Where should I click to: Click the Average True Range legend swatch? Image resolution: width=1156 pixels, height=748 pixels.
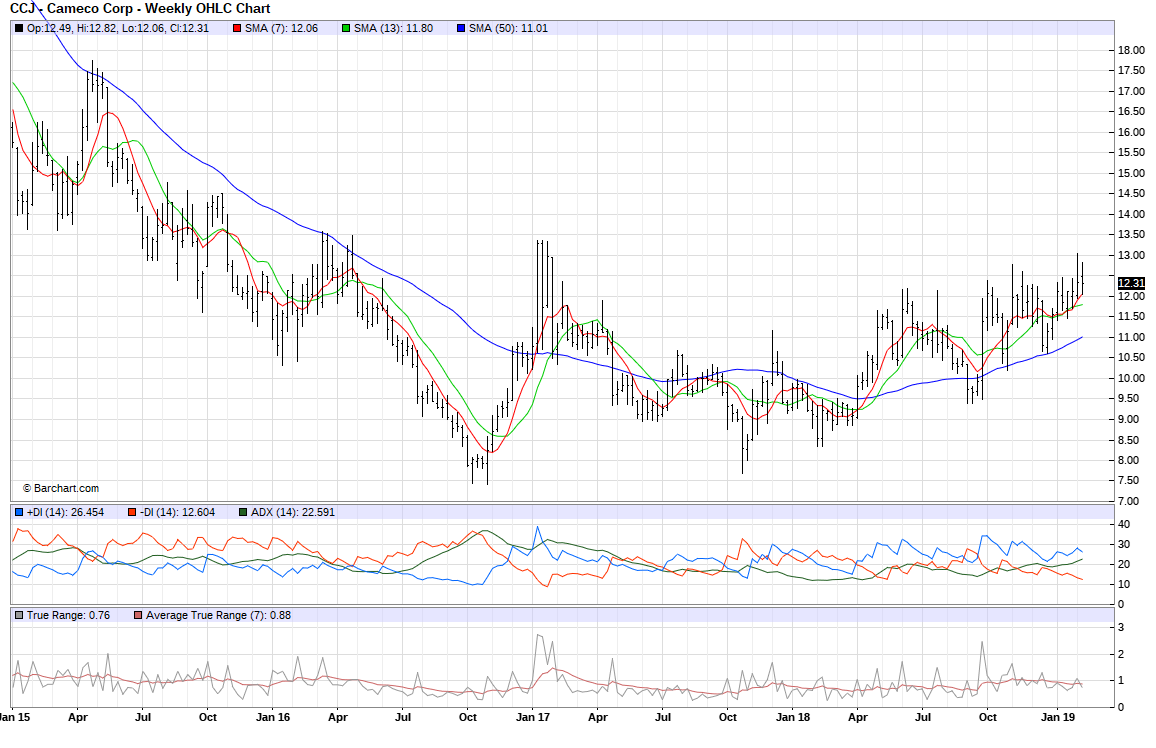pos(138,615)
